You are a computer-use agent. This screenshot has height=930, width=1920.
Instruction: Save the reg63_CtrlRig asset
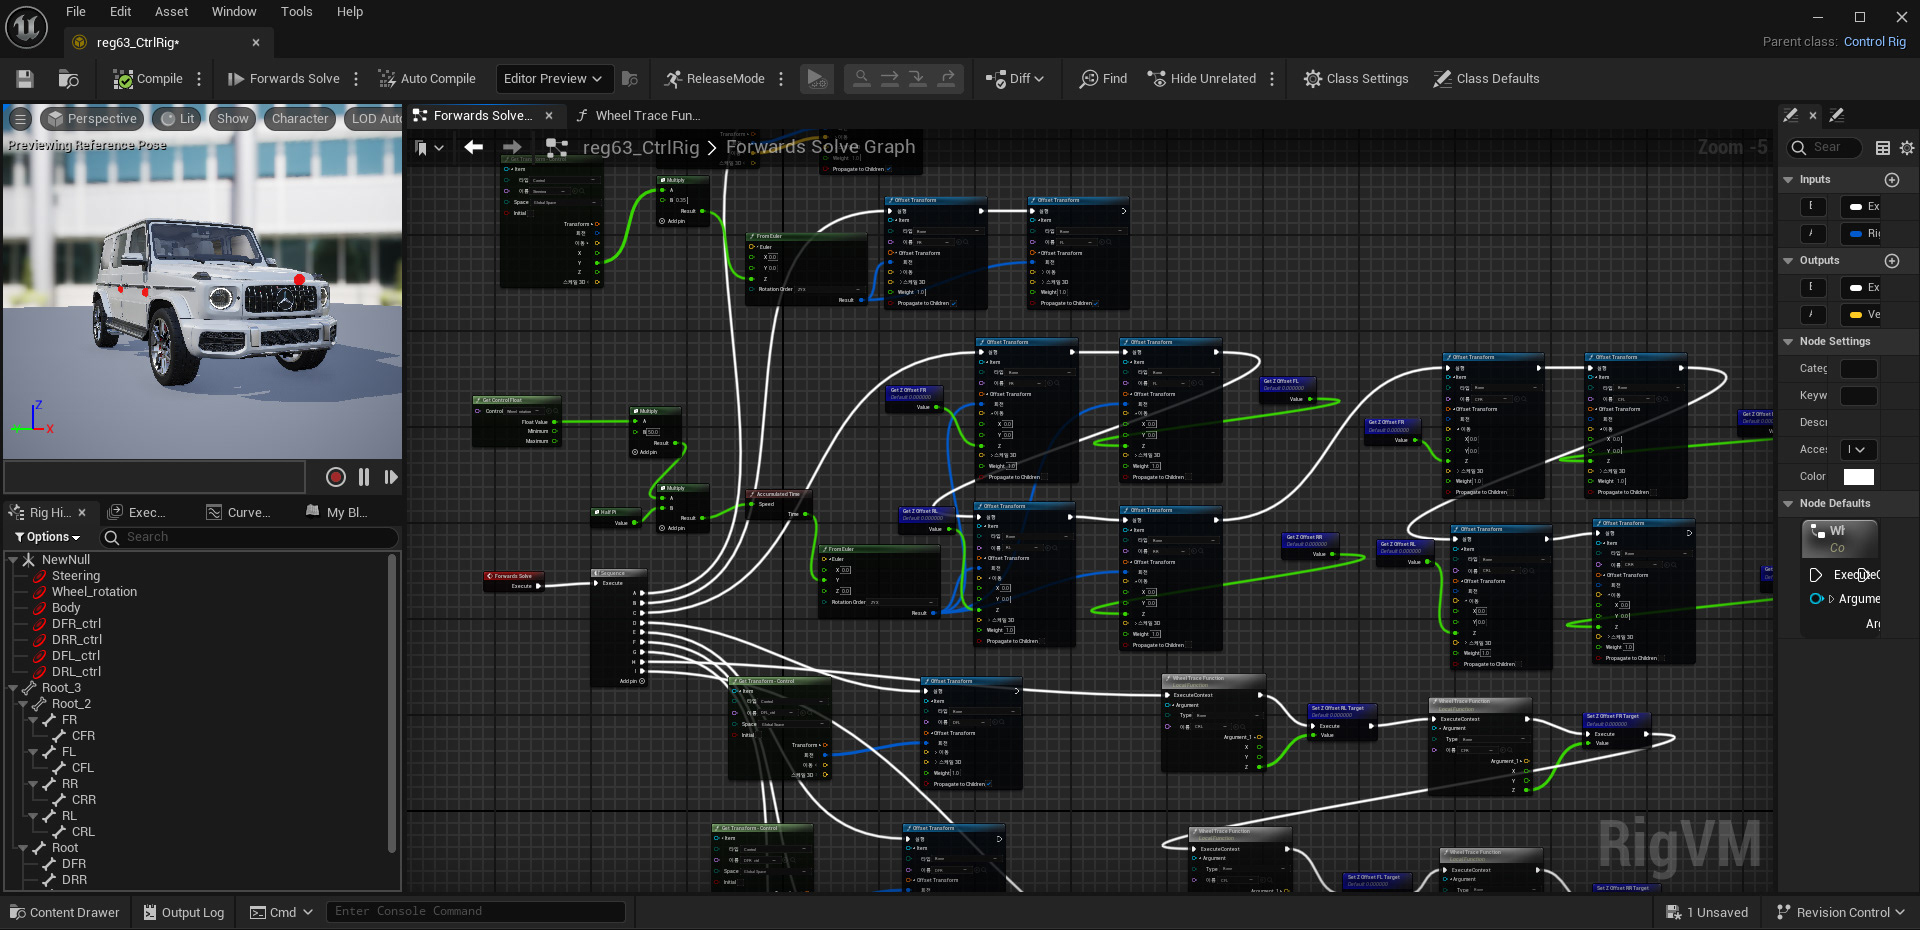pos(25,79)
